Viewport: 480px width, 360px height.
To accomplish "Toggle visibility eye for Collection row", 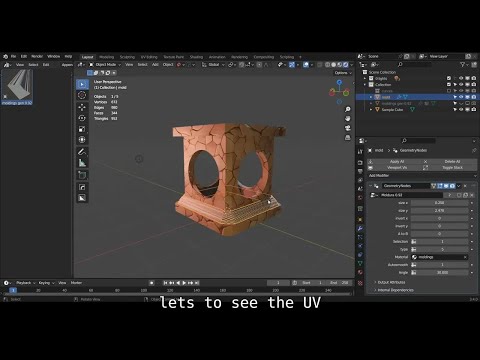I will [x=461, y=85].
